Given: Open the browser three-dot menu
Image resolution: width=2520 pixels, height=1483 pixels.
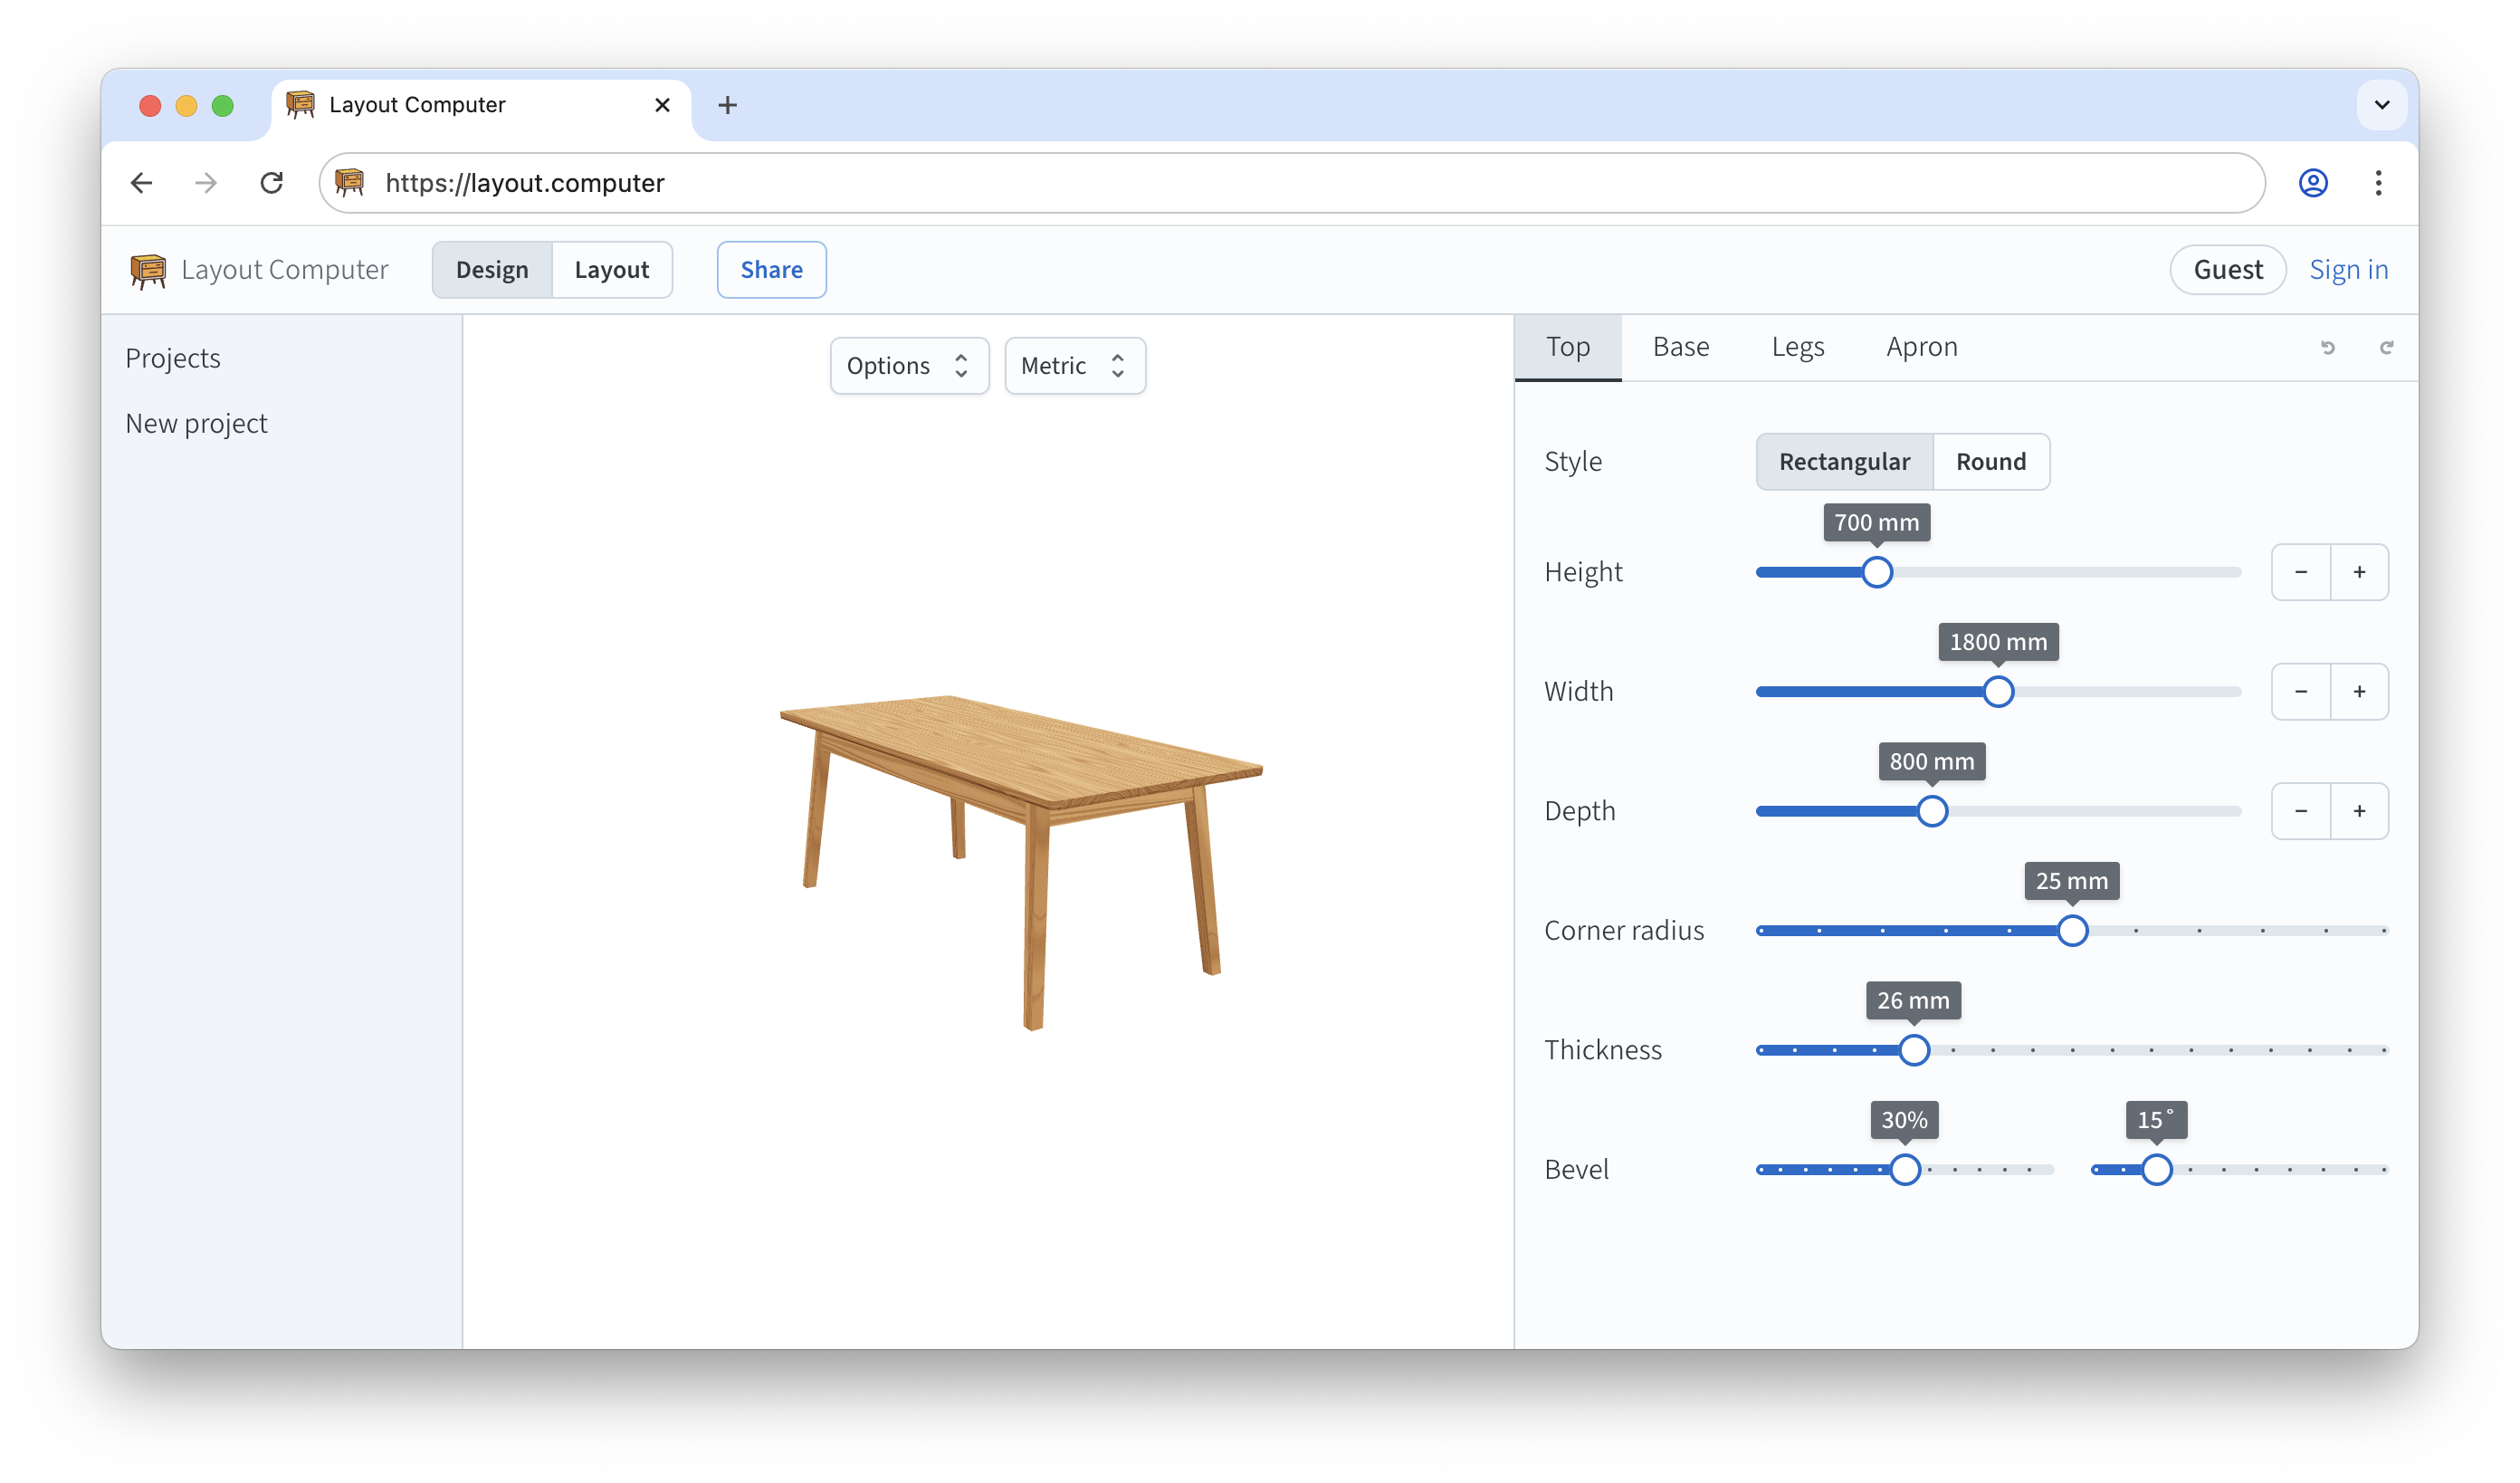Looking at the screenshot, I should tap(2378, 183).
